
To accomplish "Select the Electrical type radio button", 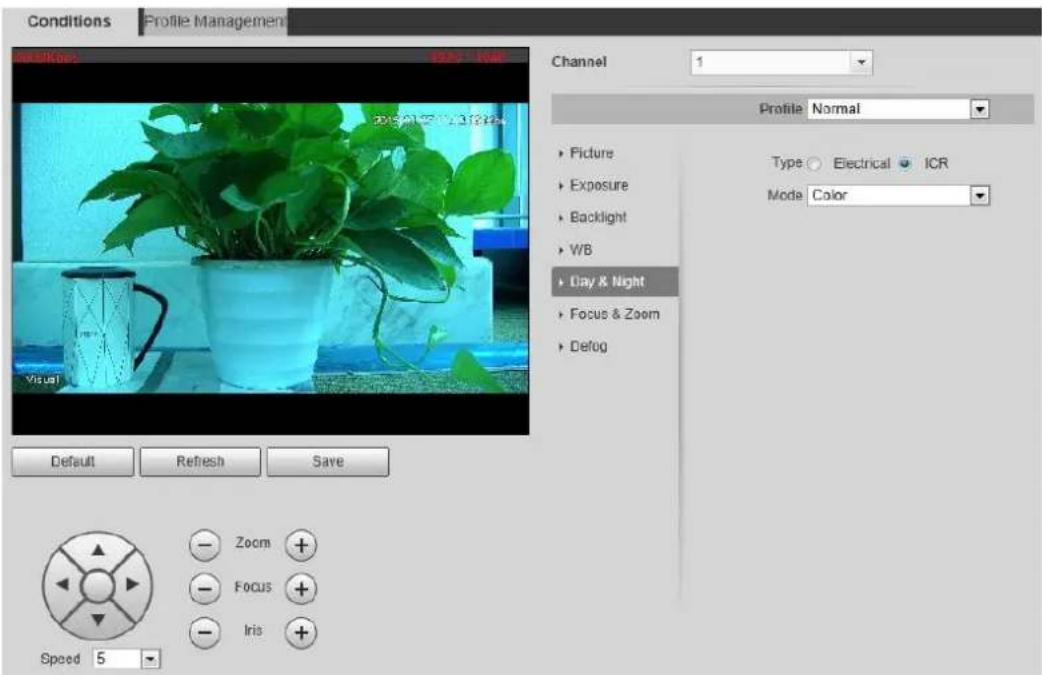I will click(815, 163).
